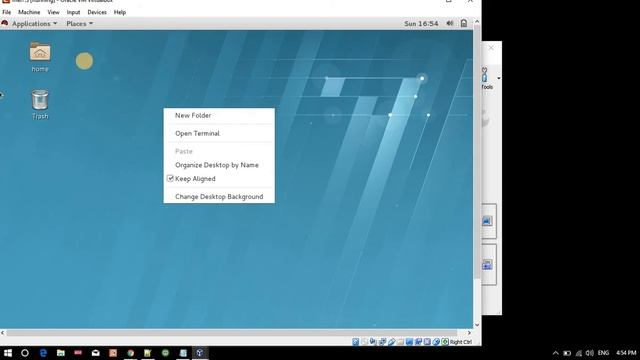Open File Explorer from taskbar
Screen dimensions: 640x360
tap(60, 353)
